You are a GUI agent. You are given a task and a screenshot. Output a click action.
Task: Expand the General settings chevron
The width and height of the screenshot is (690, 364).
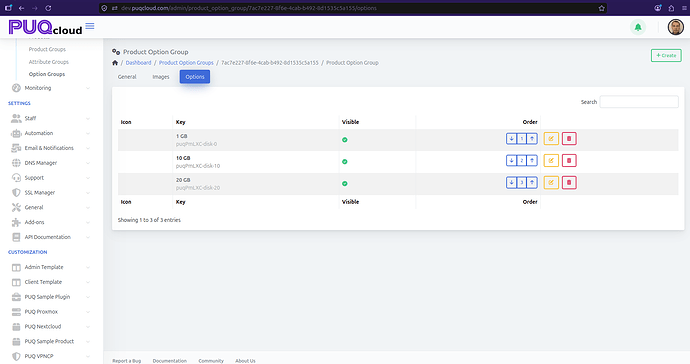(88, 207)
